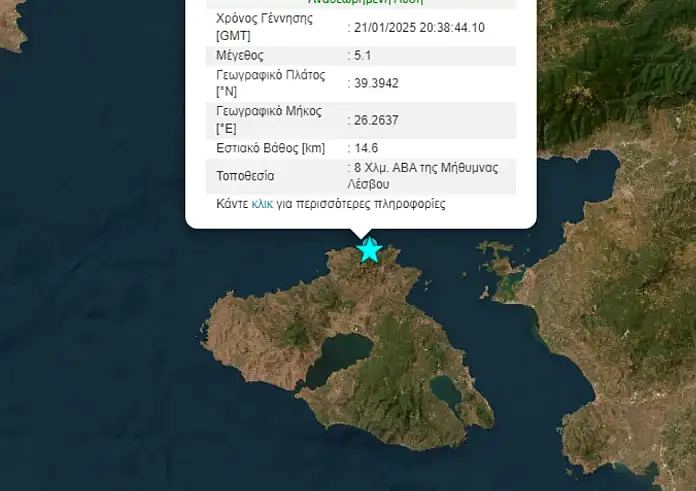Image resolution: width=696 pixels, height=491 pixels.
Task: Click the 'Μέγεθος' row label
Action: pos(240,55)
